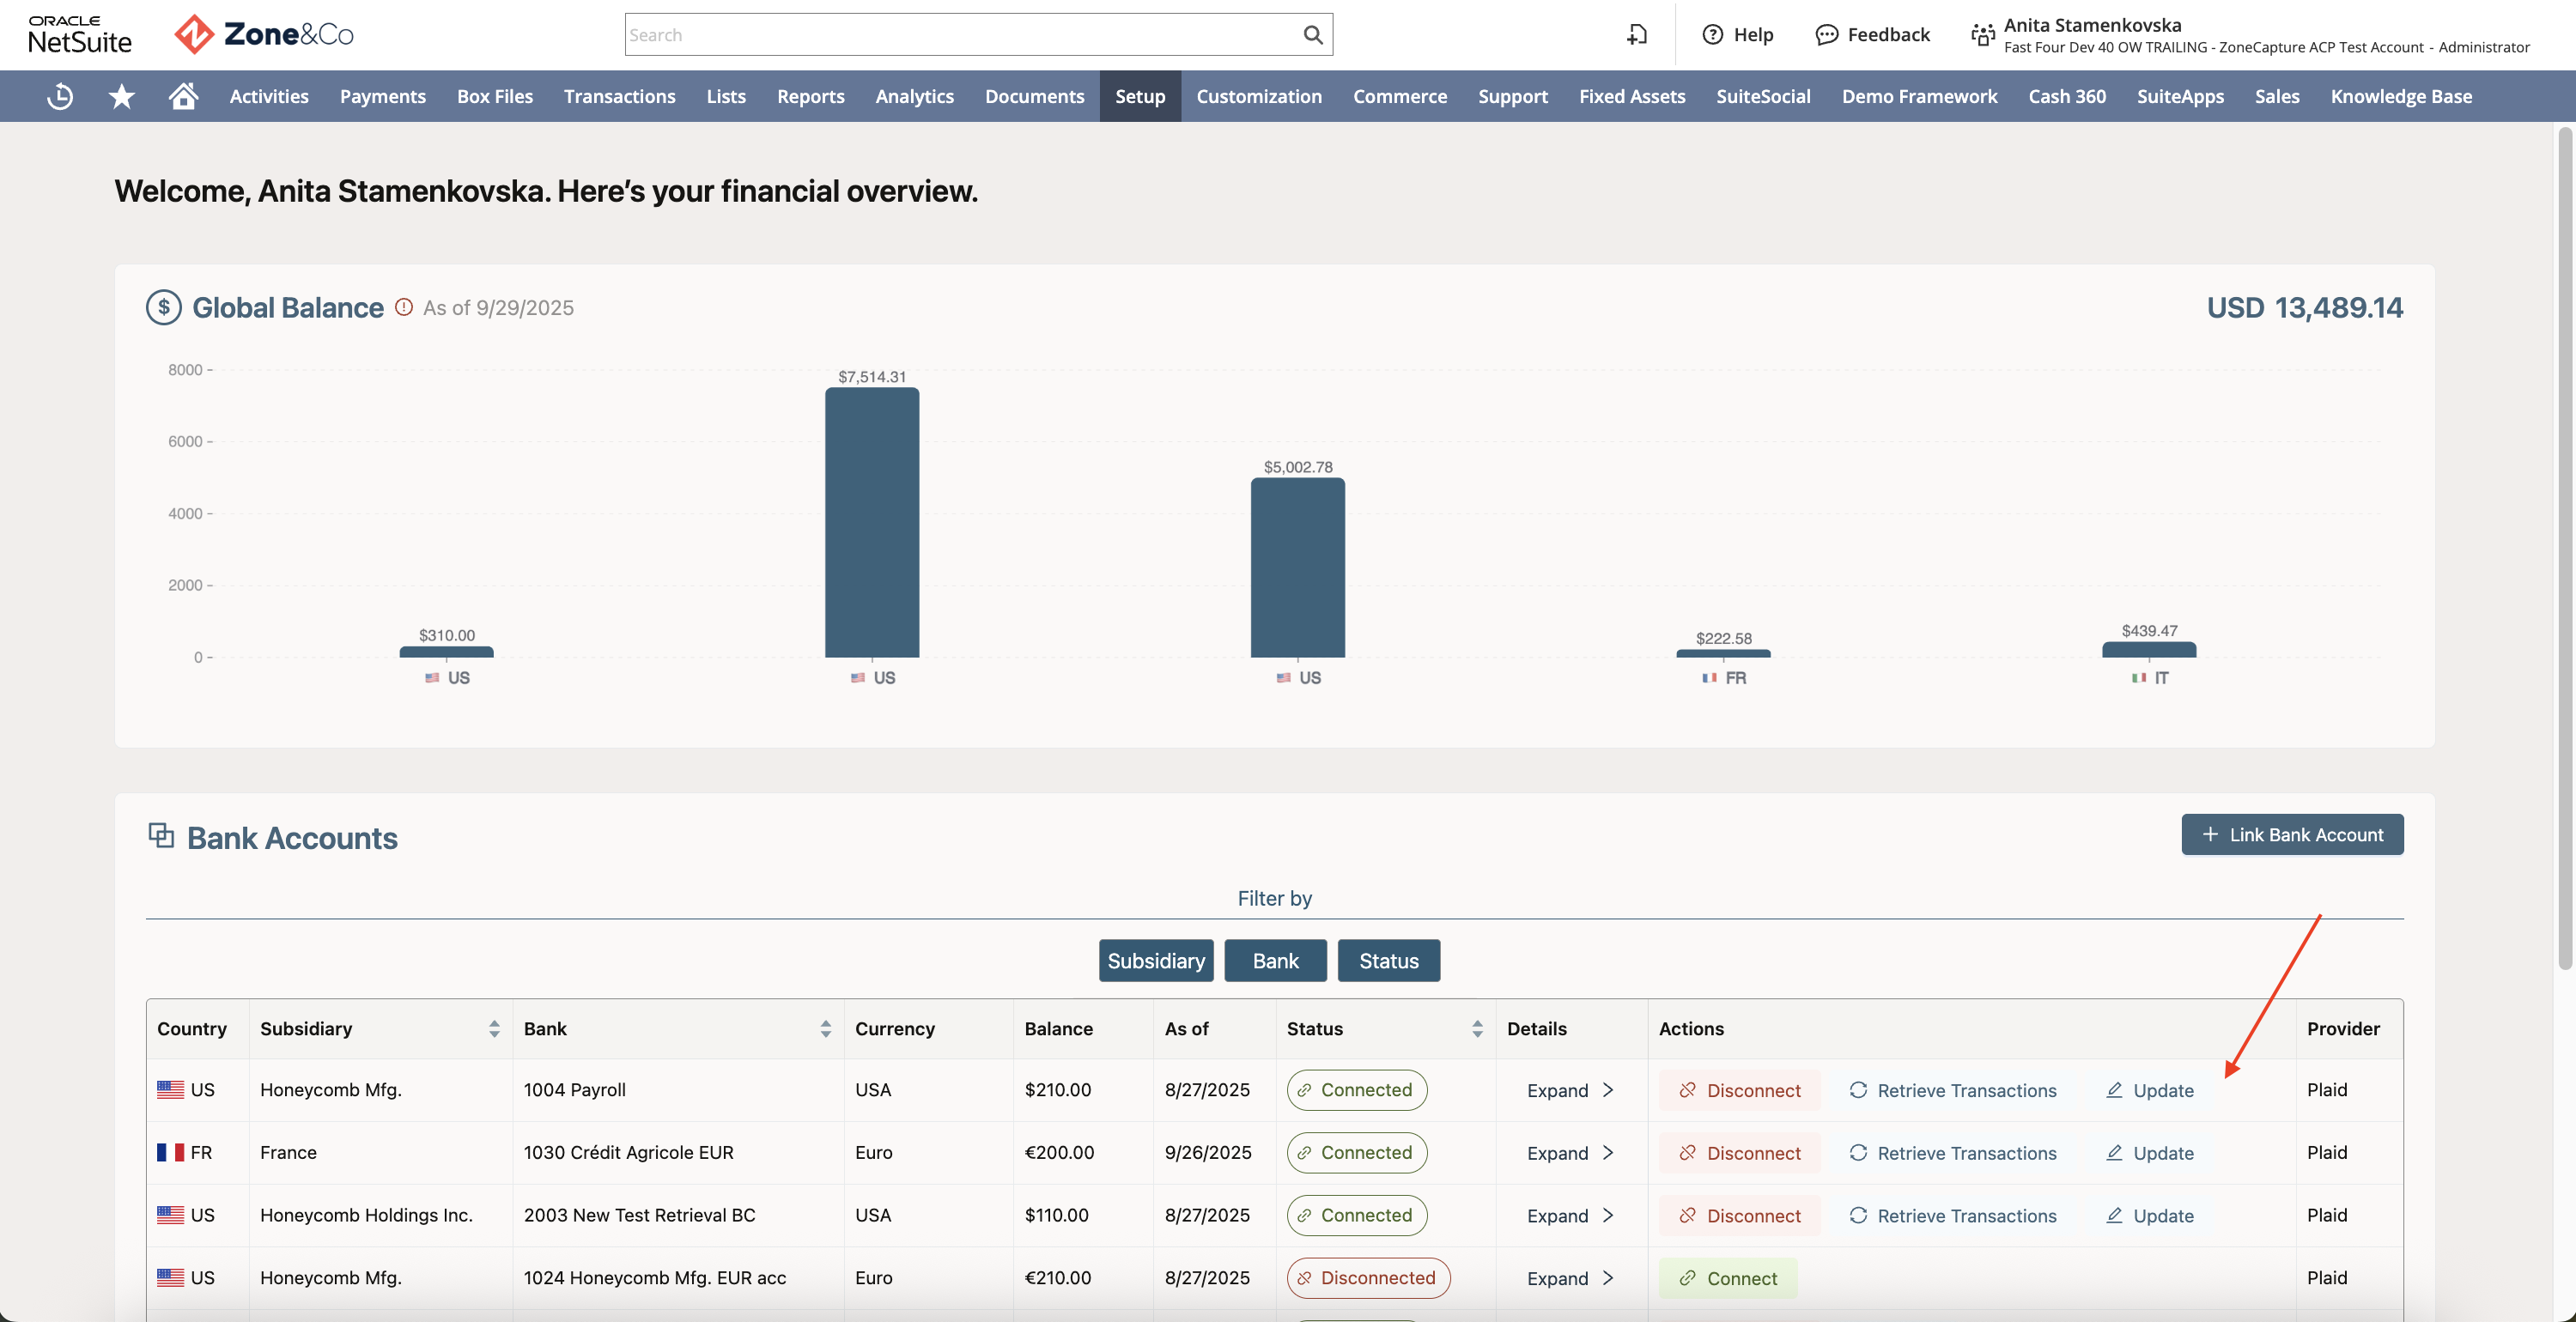Viewport: 2576px width, 1322px height.
Task: Click the Link Bank Account button
Action: (x=2292, y=835)
